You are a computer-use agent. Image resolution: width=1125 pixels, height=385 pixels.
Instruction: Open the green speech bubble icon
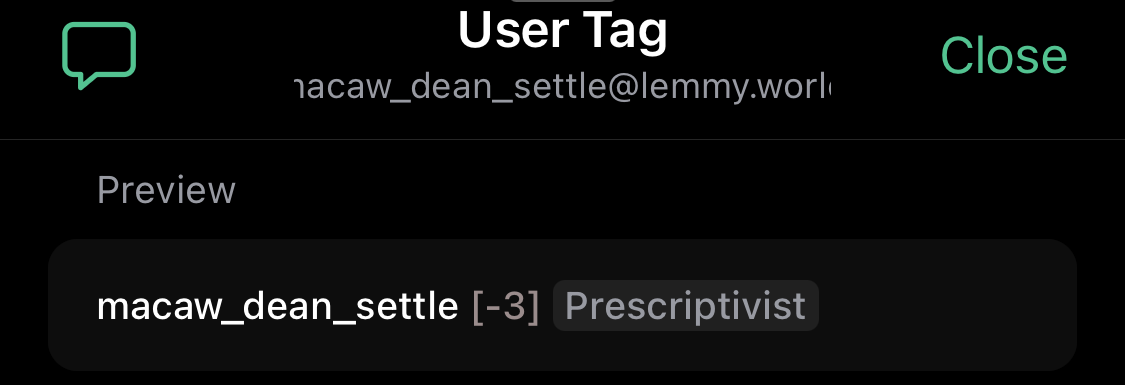click(99, 56)
